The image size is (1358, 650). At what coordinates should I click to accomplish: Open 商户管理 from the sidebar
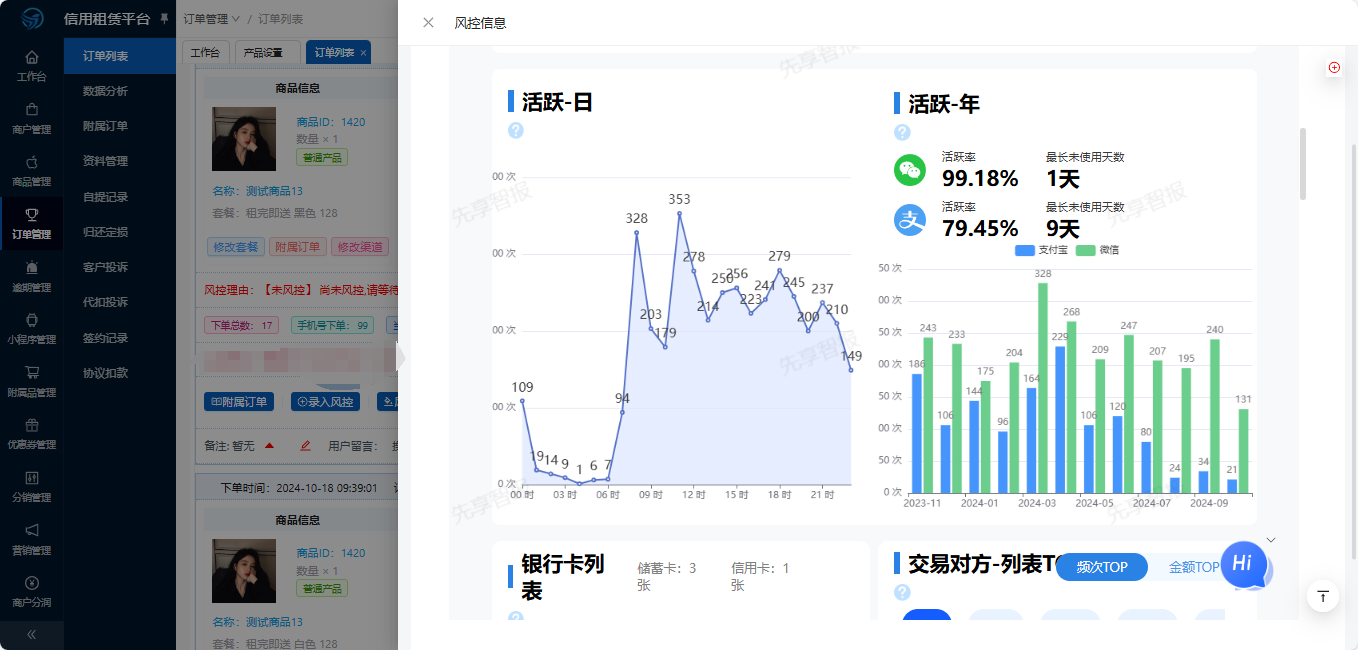point(31,117)
